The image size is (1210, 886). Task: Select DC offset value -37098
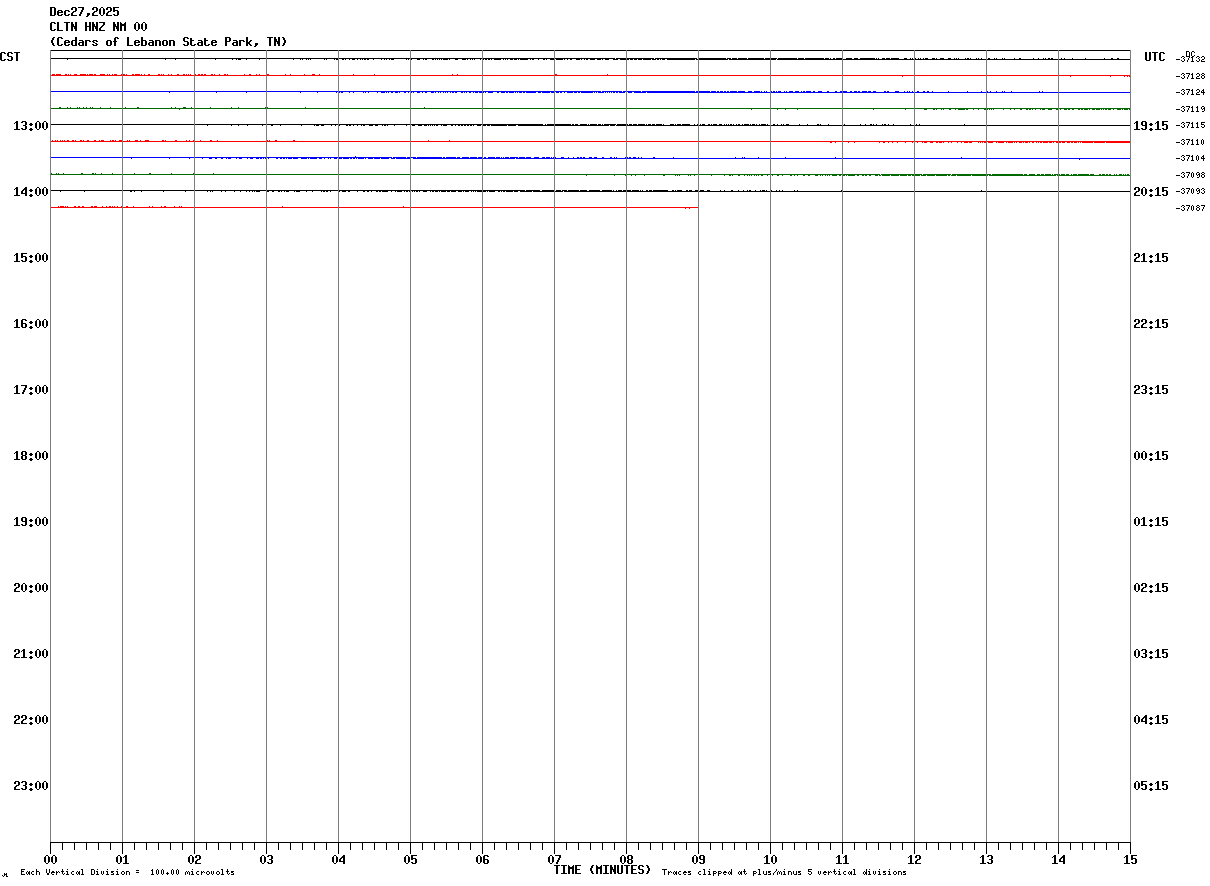coord(1191,175)
